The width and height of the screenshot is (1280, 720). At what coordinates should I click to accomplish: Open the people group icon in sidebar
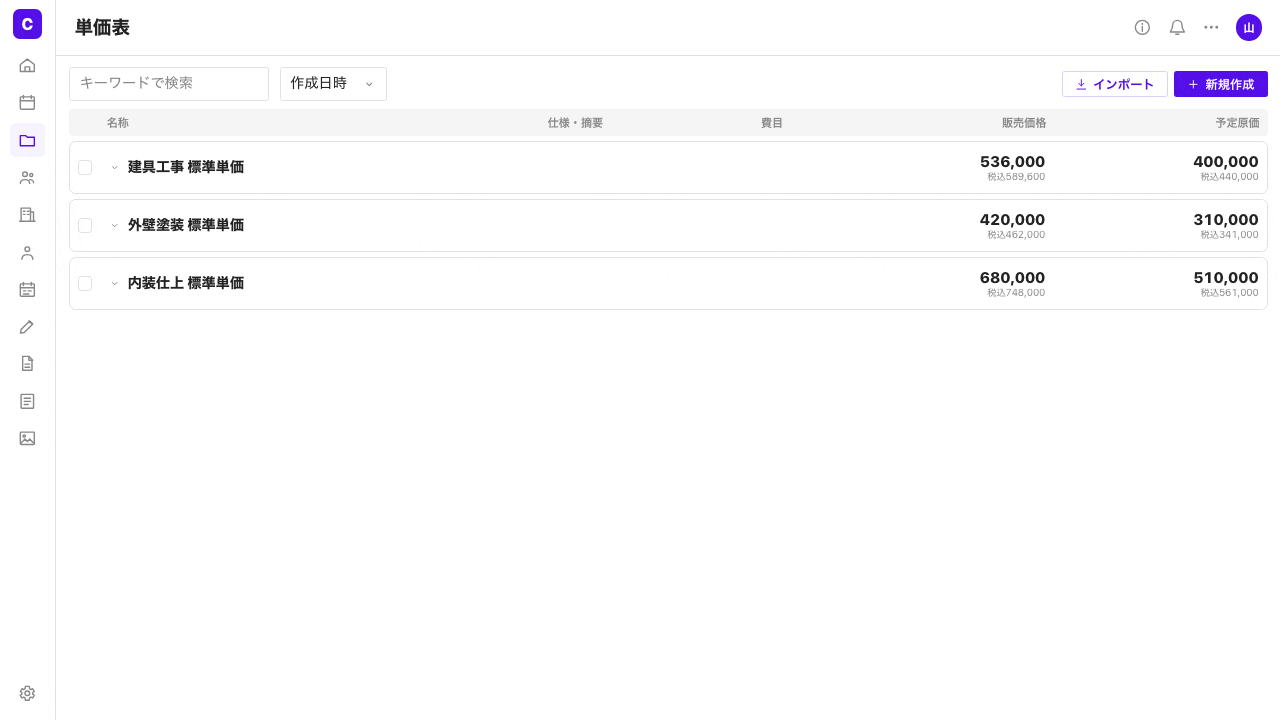pyautogui.click(x=27, y=177)
